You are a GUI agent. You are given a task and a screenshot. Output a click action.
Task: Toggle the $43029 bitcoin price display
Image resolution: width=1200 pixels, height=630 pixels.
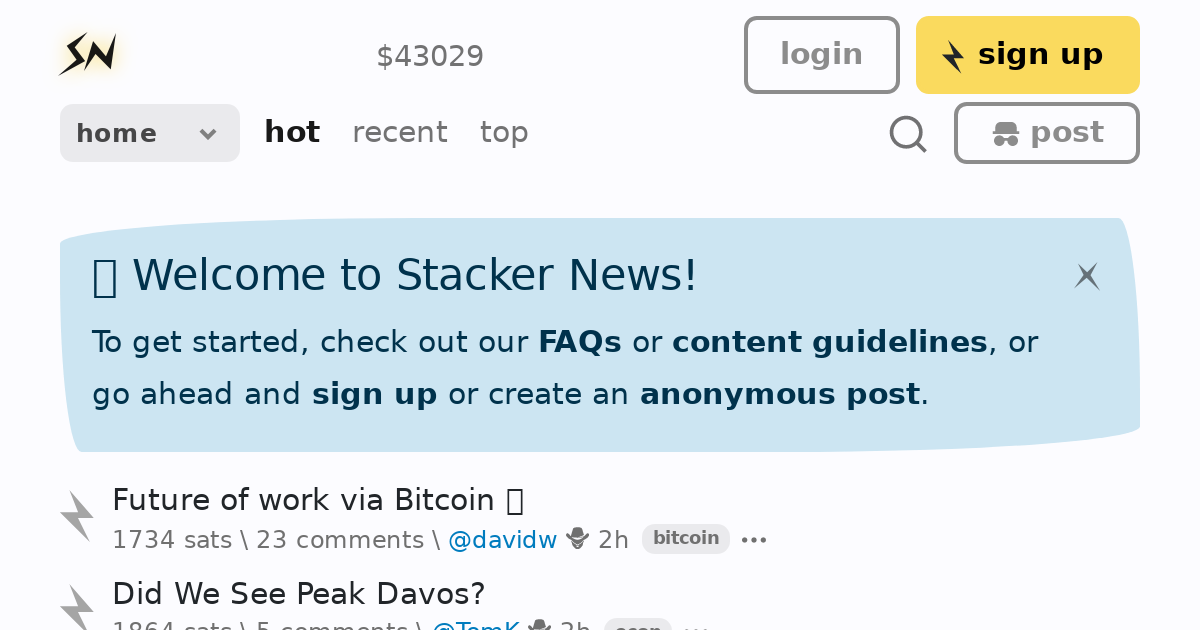click(430, 56)
